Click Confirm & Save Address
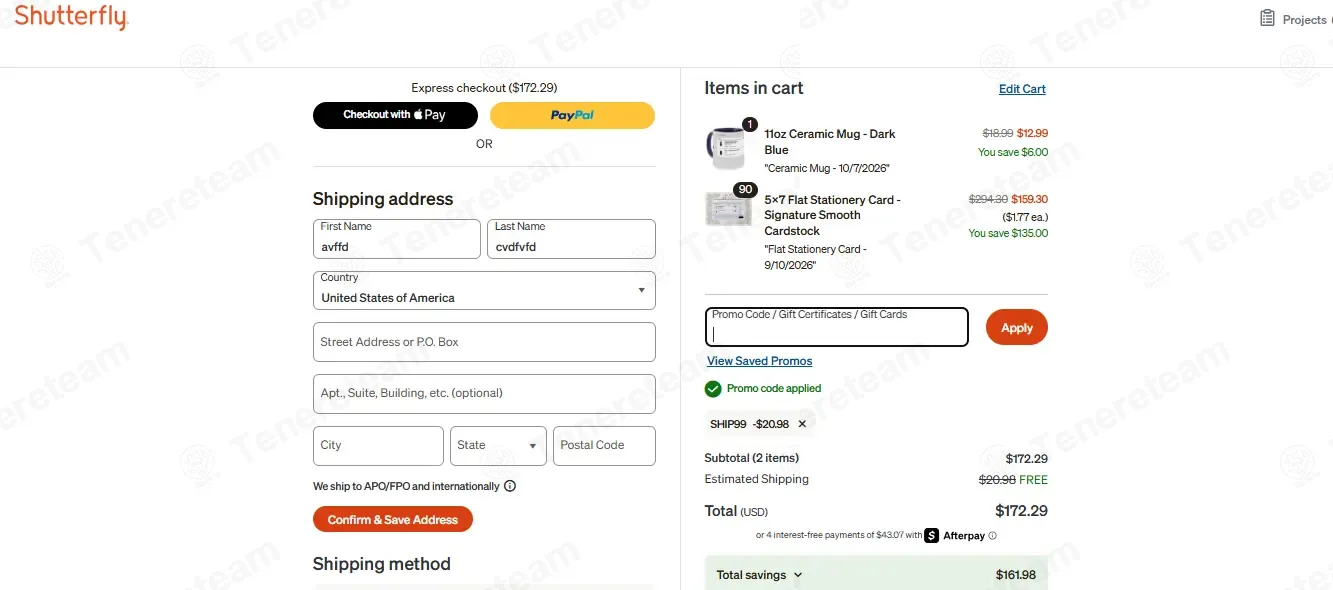 (393, 520)
